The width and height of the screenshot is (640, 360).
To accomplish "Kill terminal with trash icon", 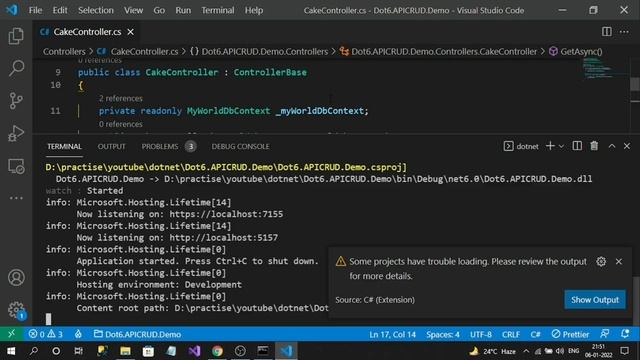I will point(594,146).
